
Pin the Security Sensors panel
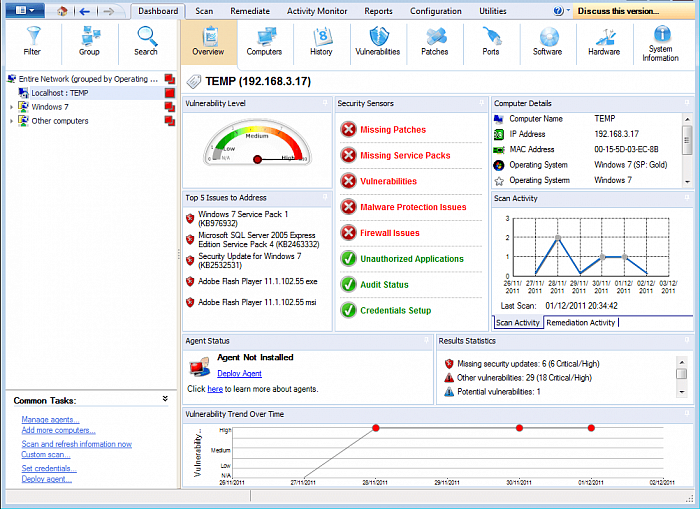[x=481, y=103]
